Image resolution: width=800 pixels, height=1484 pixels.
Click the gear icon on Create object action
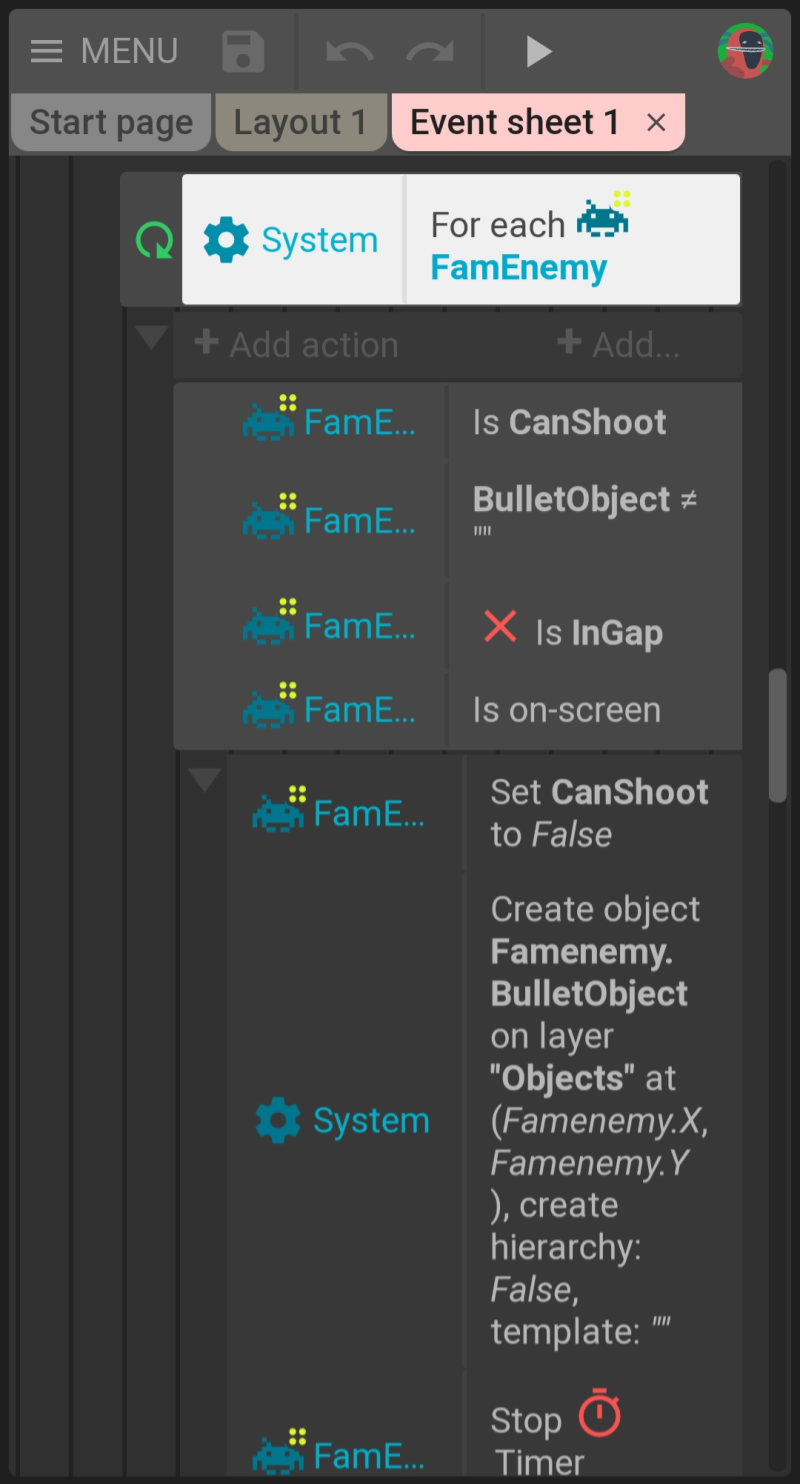tap(278, 1120)
